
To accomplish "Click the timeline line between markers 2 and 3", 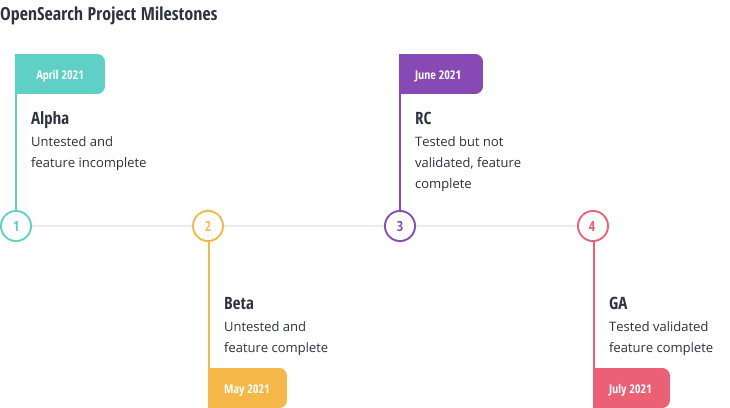I will 304,226.
